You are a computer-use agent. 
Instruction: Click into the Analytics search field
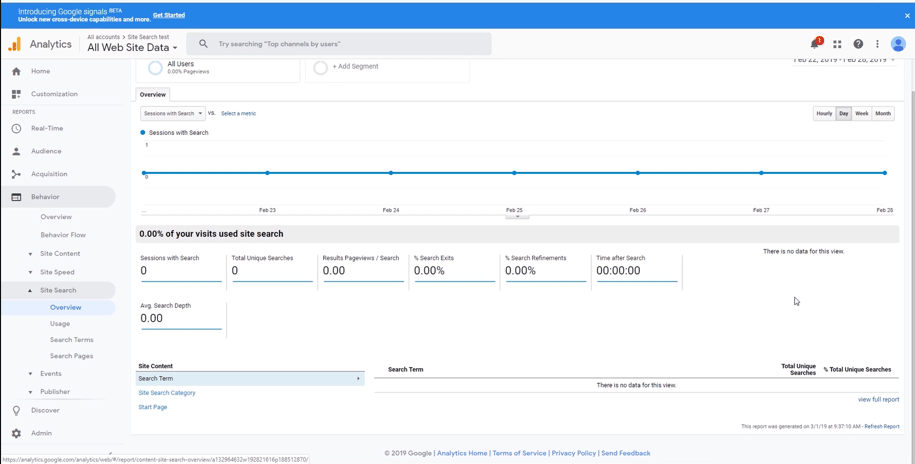pos(338,44)
